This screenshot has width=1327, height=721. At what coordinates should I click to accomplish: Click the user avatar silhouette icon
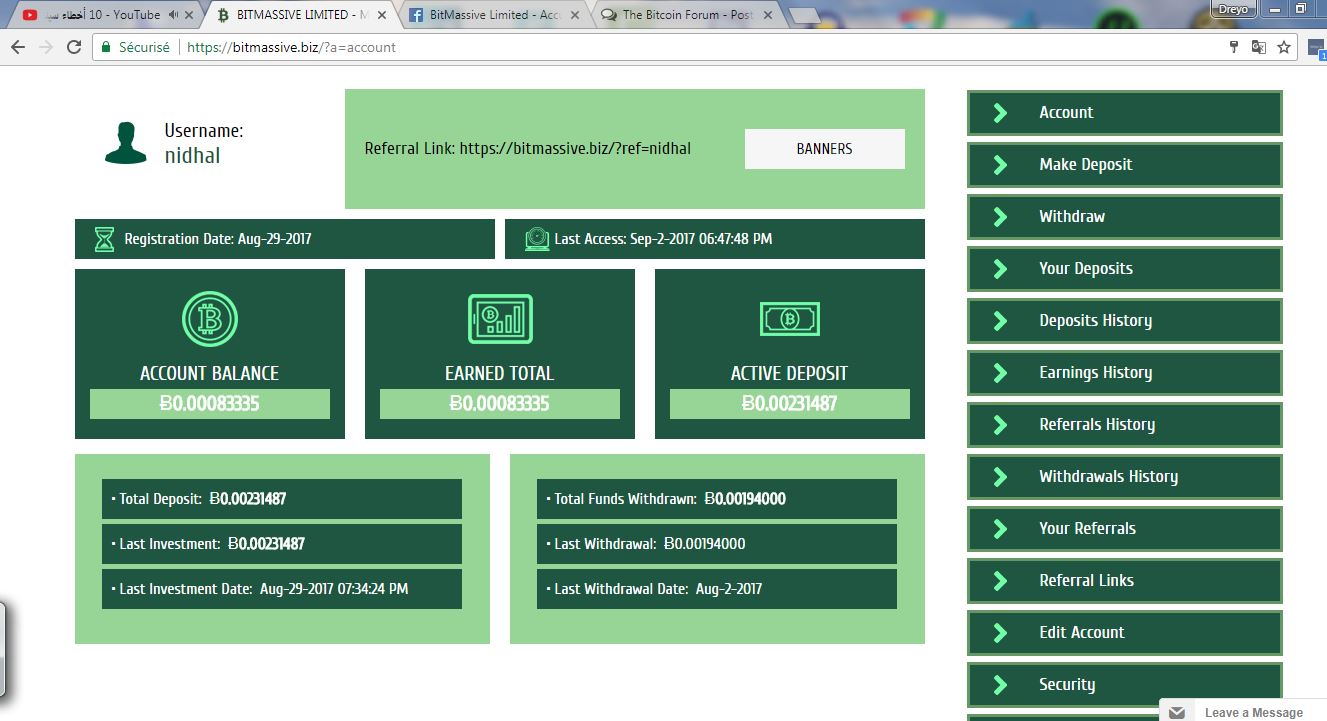click(x=126, y=143)
